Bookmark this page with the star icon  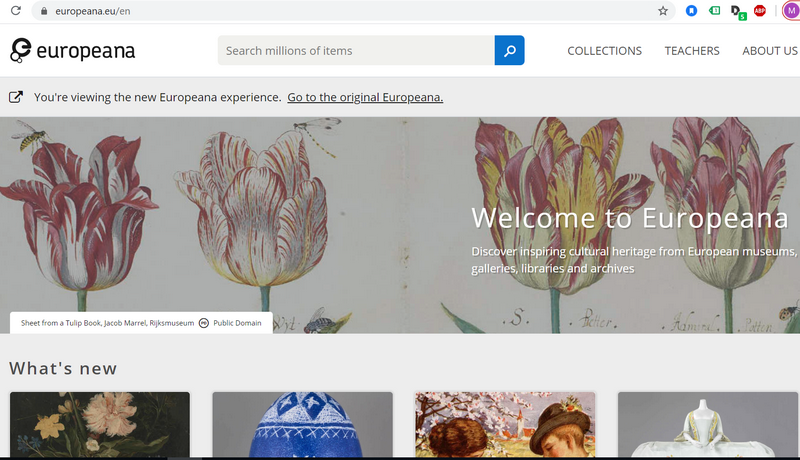coord(662,11)
